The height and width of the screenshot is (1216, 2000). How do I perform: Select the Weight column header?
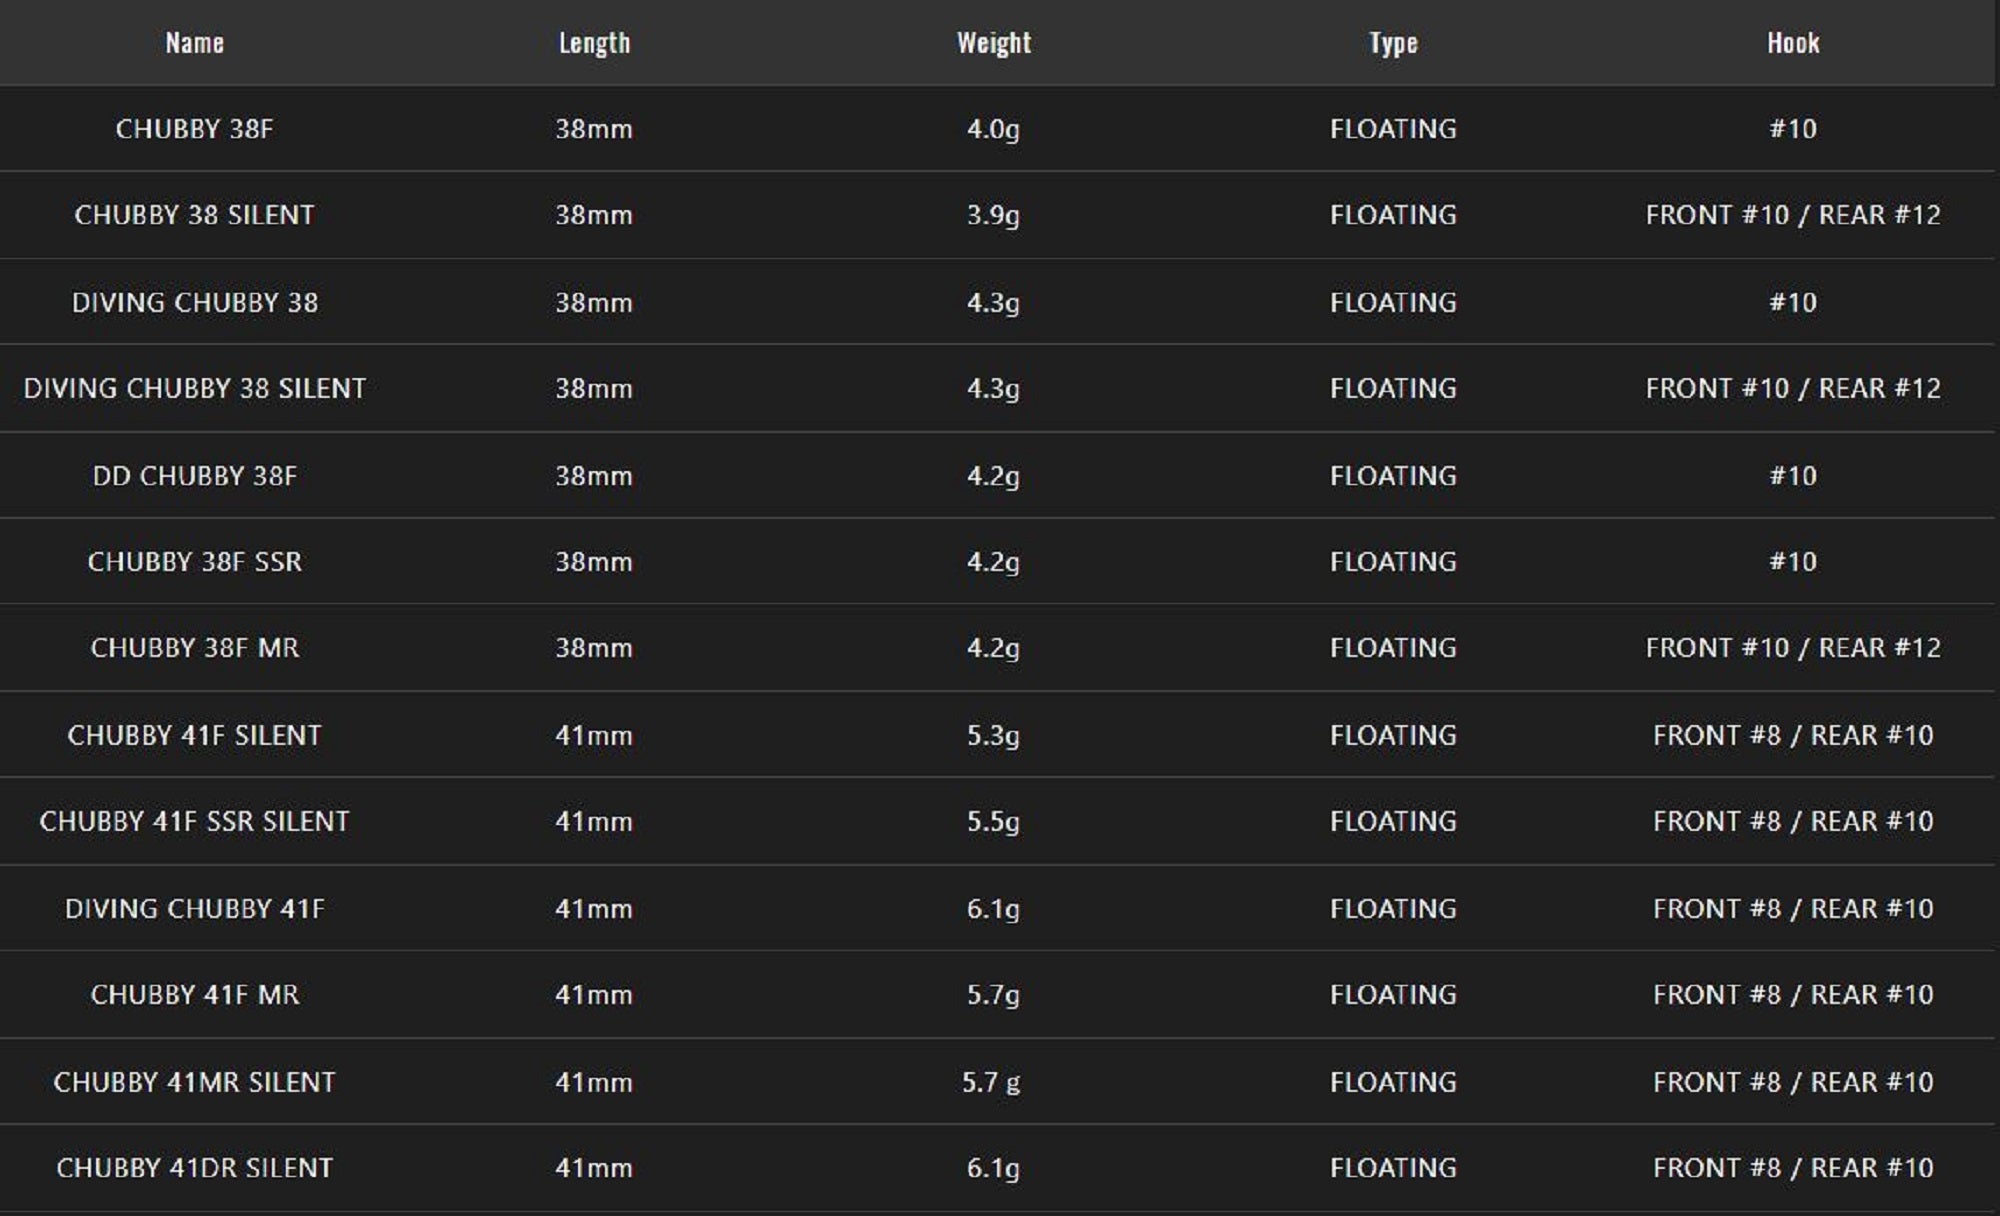coord(993,43)
